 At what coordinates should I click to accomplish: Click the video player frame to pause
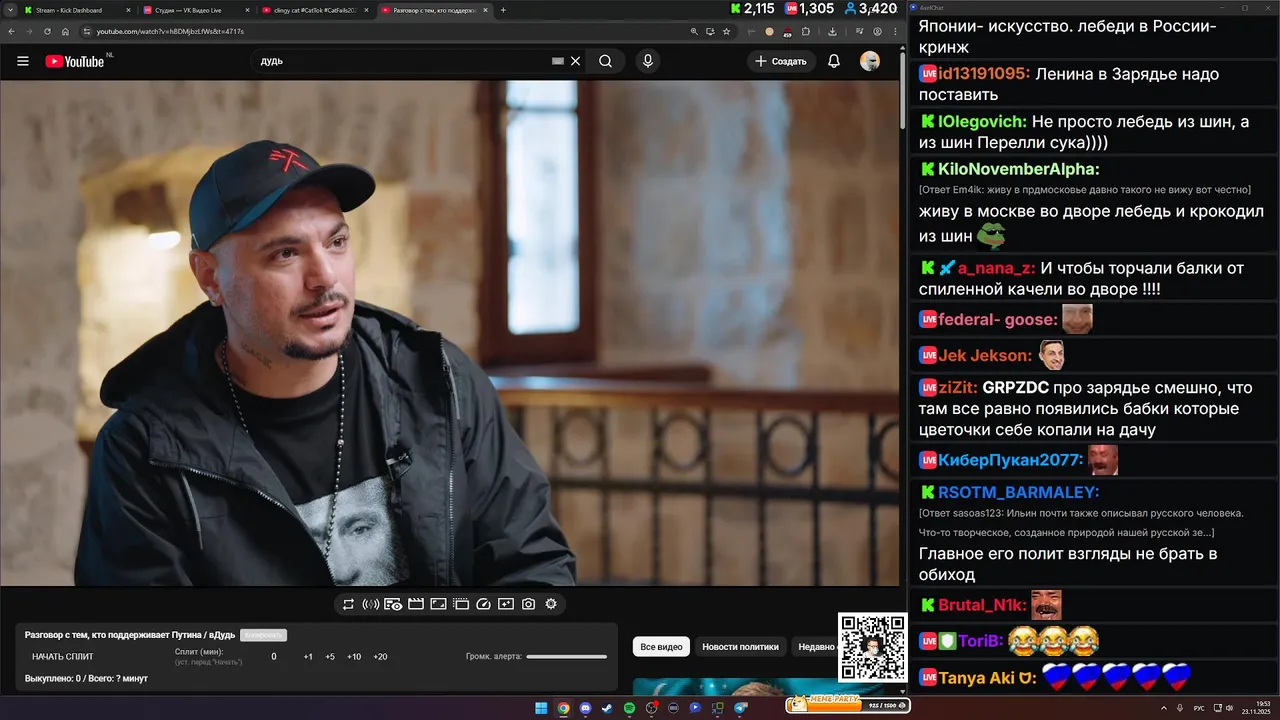pyautogui.click(x=450, y=333)
